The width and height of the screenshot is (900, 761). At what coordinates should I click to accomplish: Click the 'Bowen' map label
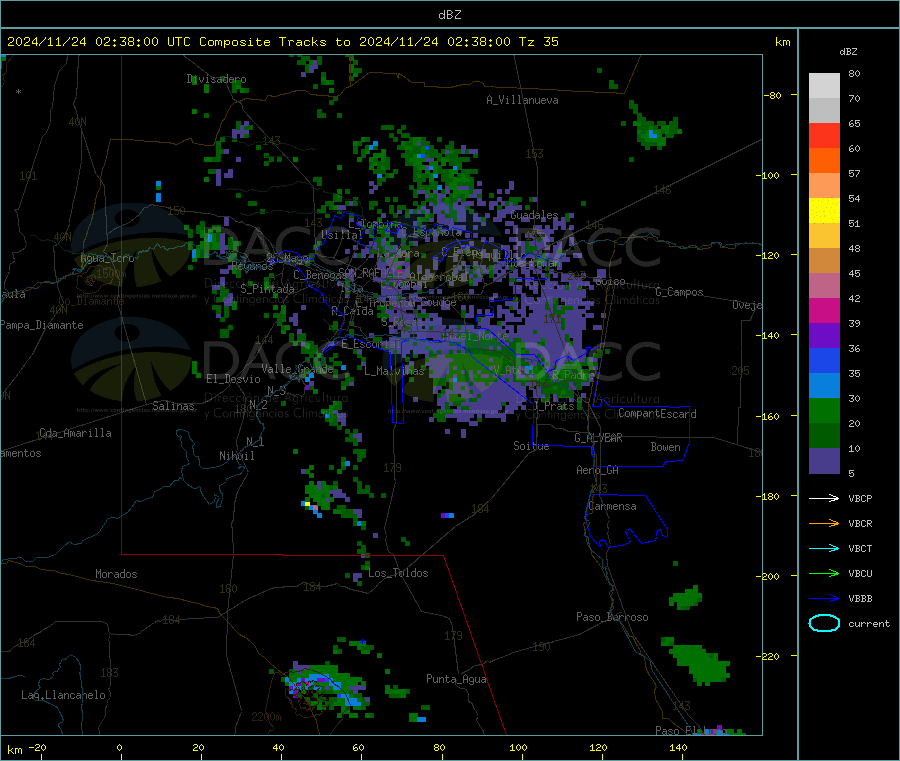click(665, 447)
